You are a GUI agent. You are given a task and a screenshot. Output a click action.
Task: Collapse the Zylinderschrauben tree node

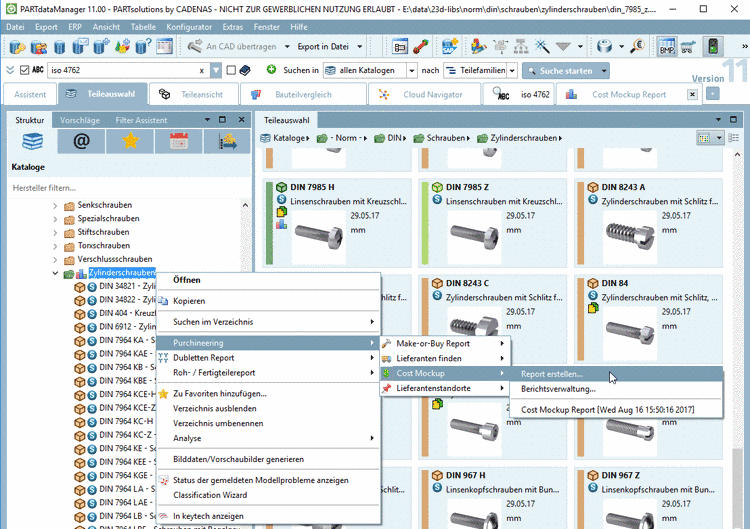pos(55,273)
